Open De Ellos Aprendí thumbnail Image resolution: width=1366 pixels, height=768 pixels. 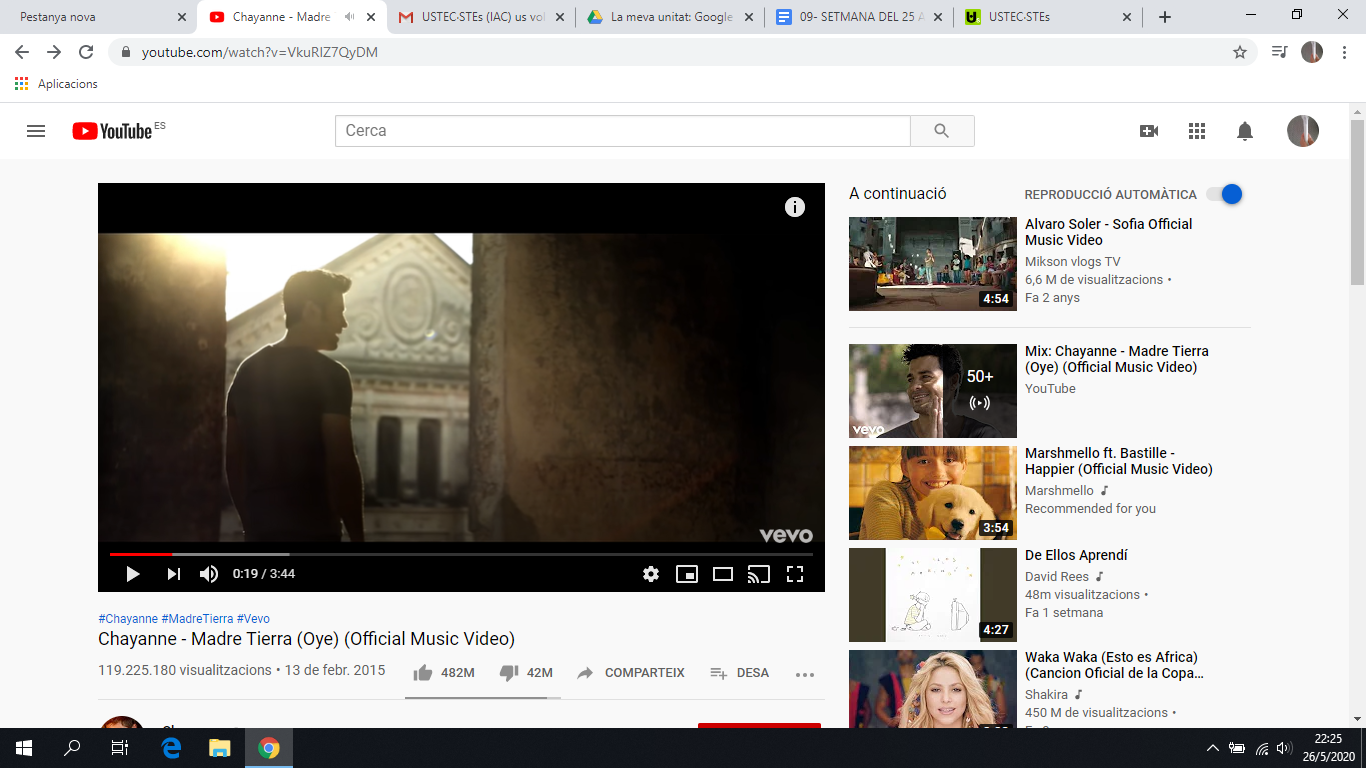tap(933, 595)
